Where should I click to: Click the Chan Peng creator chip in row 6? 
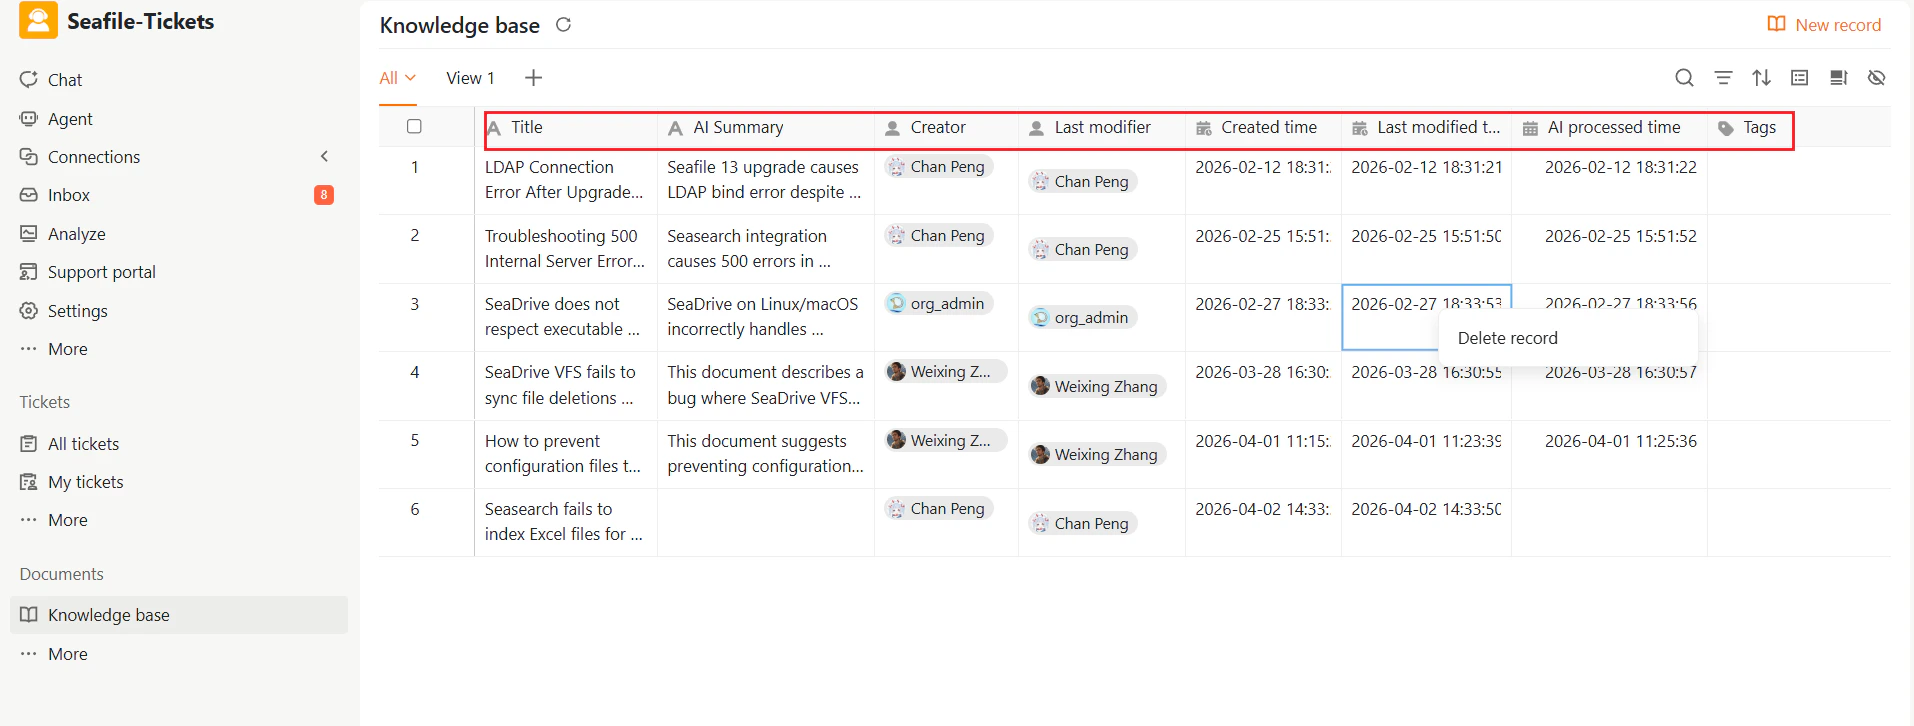[938, 508]
